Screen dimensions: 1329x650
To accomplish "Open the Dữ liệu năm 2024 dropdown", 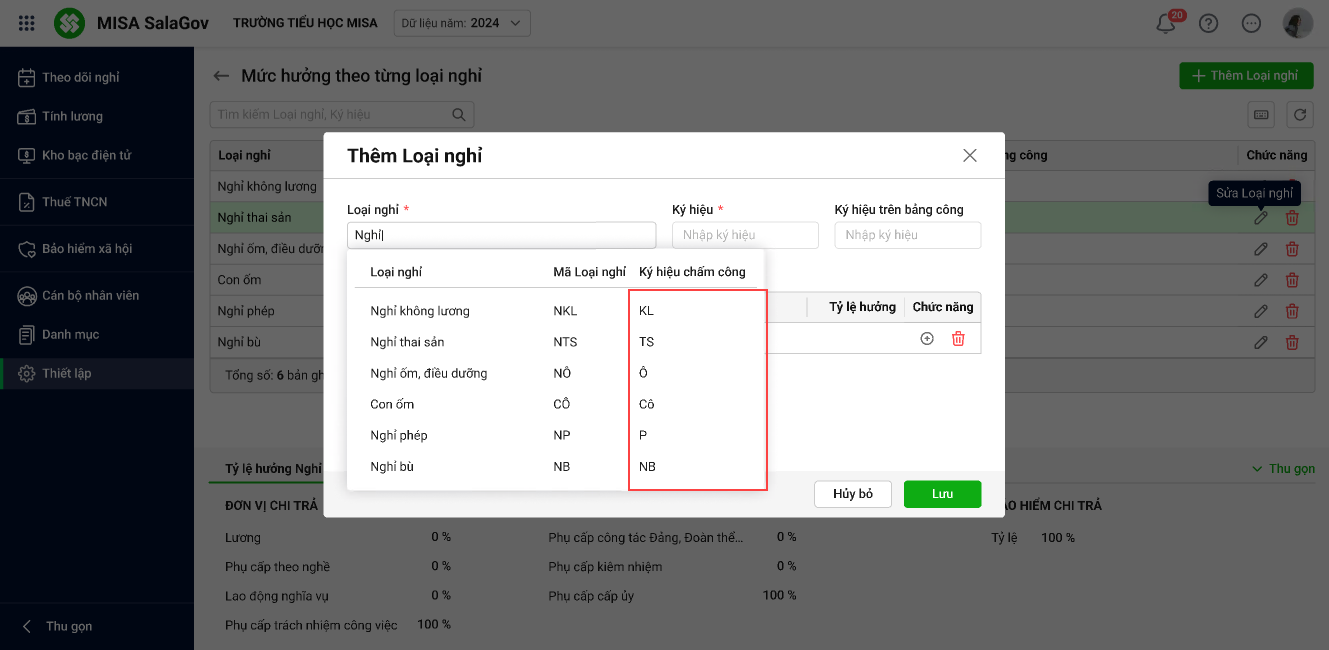I will [462, 23].
